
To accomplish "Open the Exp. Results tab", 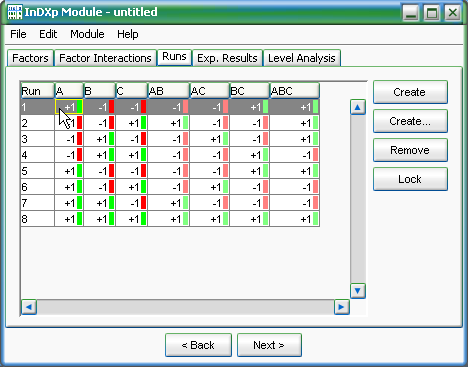I will pos(227,58).
